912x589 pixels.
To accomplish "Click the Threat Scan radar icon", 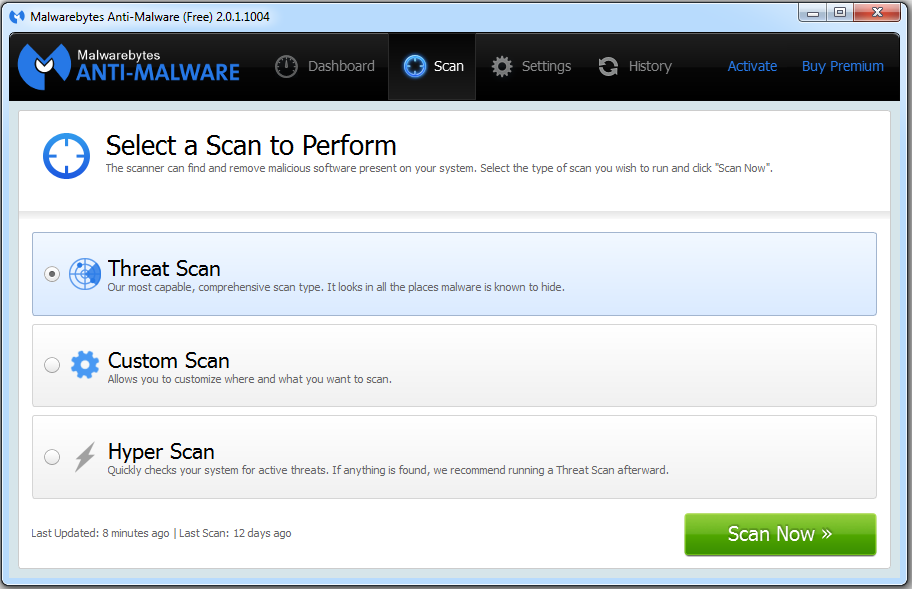I will coord(85,274).
